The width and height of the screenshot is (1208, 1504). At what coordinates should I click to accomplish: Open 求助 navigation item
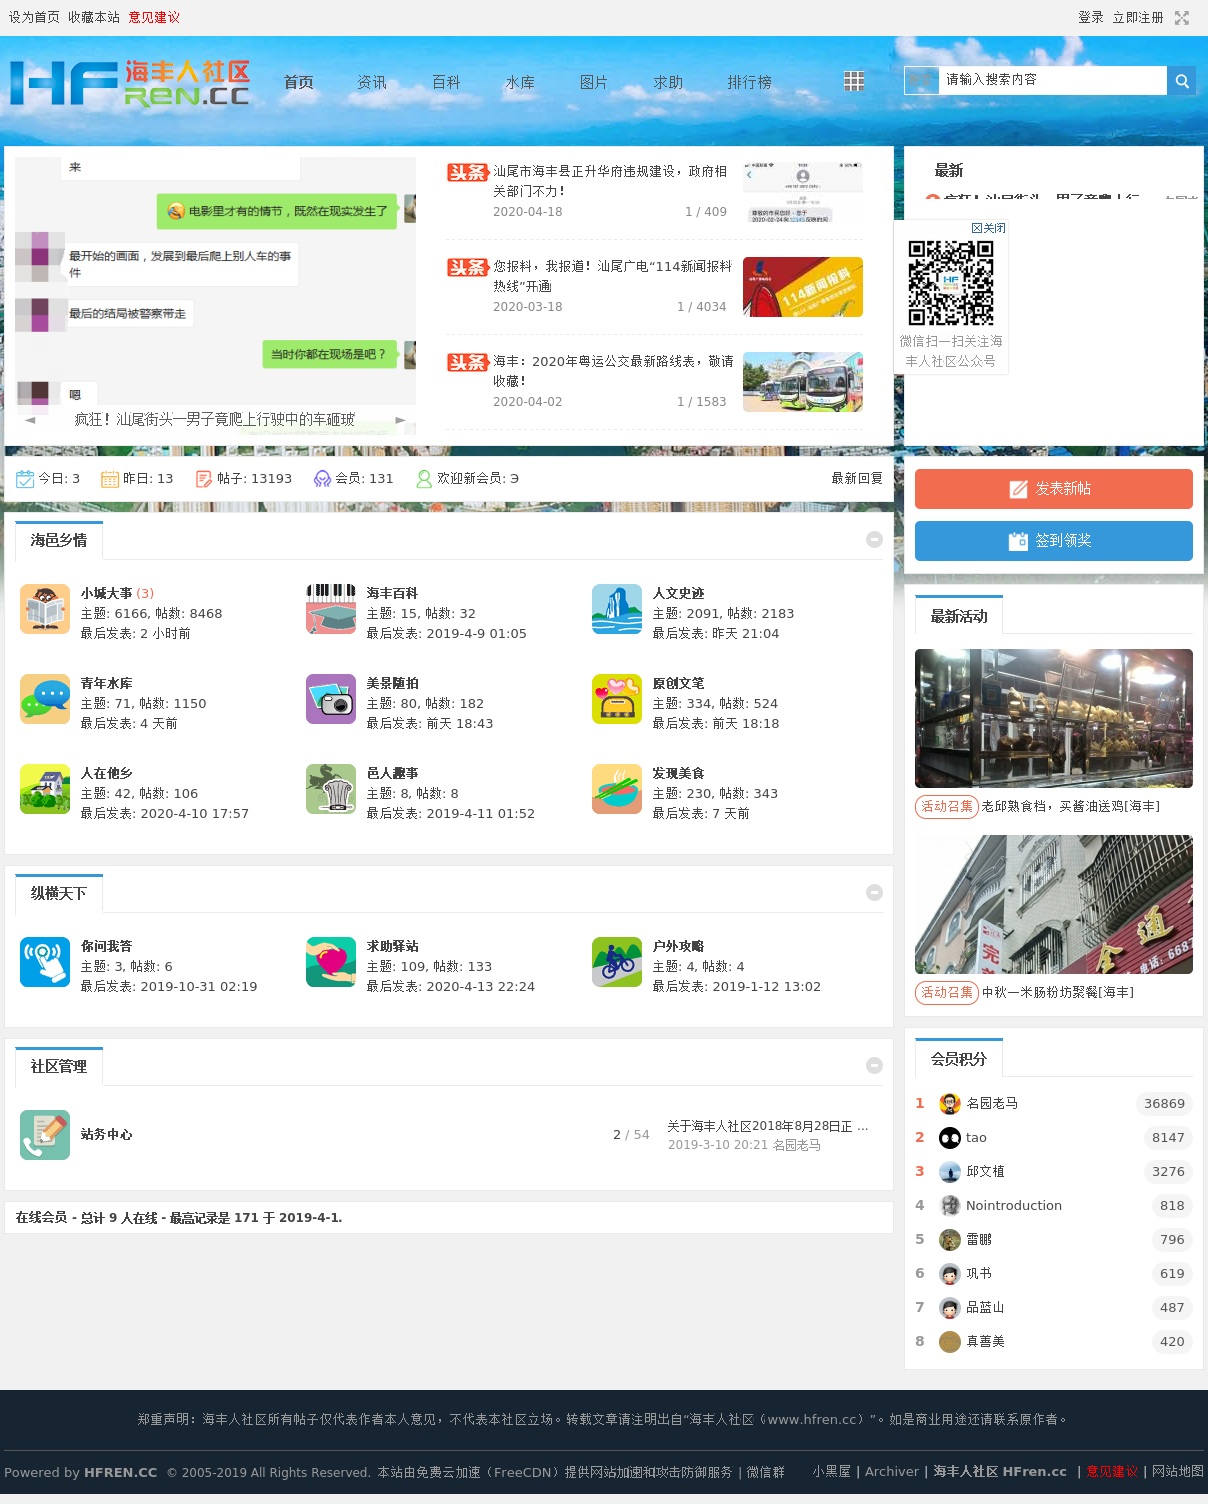(x=668, y=82)
